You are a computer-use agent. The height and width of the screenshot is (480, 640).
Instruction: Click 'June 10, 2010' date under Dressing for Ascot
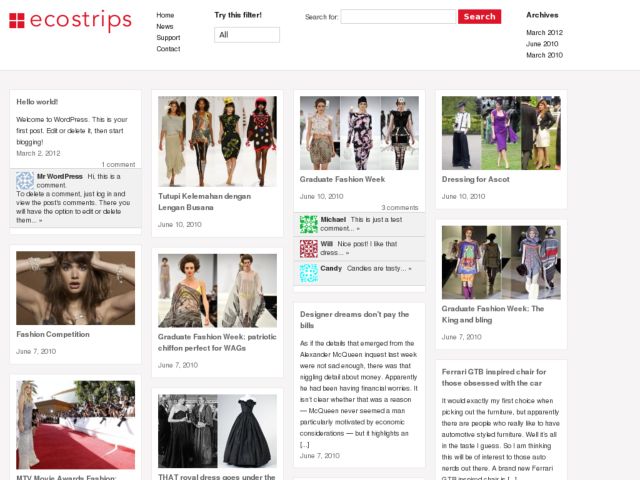(x=463, y=196)
